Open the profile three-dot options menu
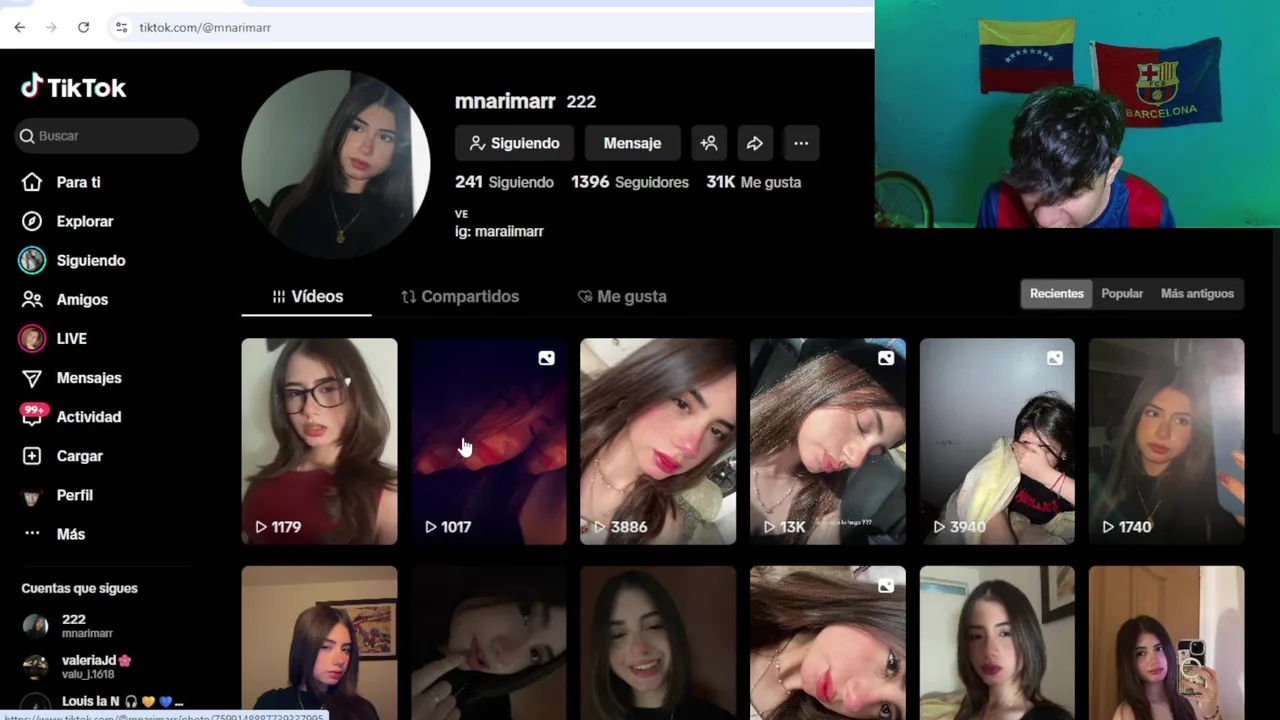 801,143
